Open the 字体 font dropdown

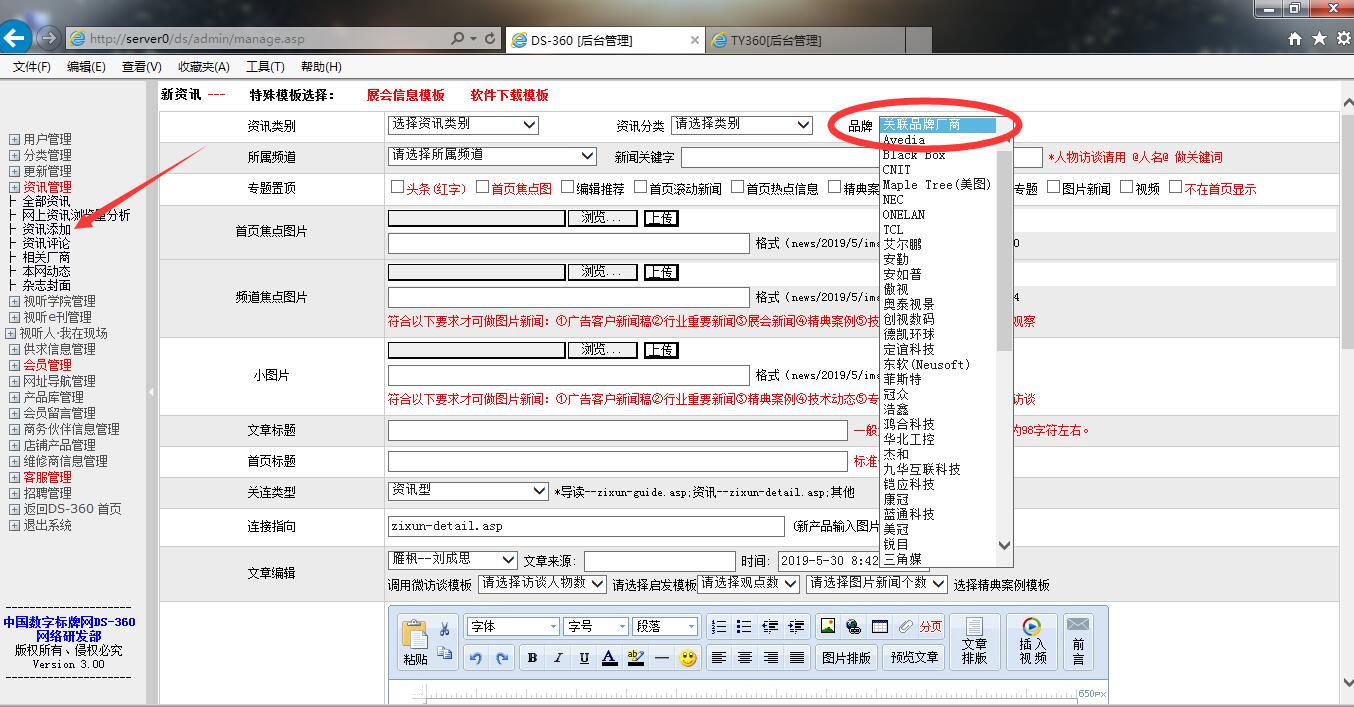(512, 627)
